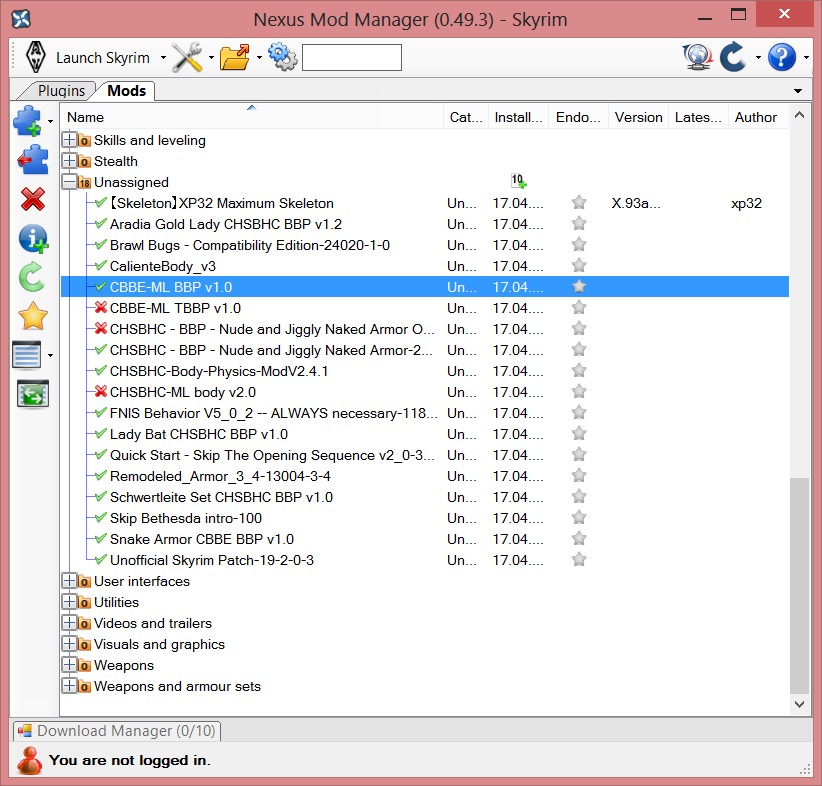
Task: Expand the Weapons and armour sets category
Action: point(69,686)
